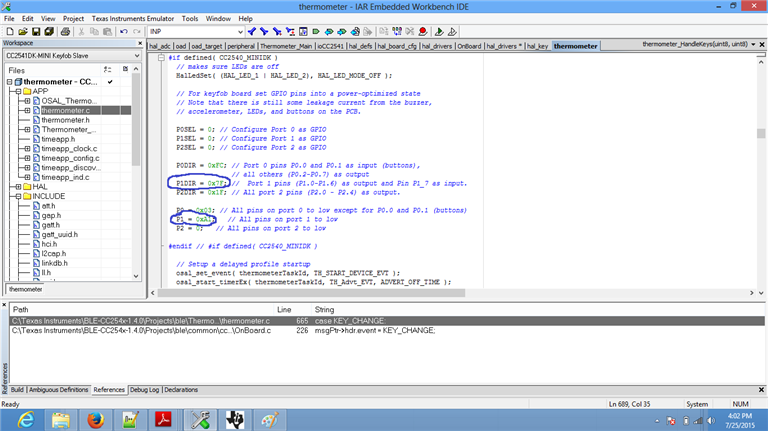This screenshot has width=768, height=431.
Task: Click the Paste toolbar icon
Action: [x=107, y=31]
